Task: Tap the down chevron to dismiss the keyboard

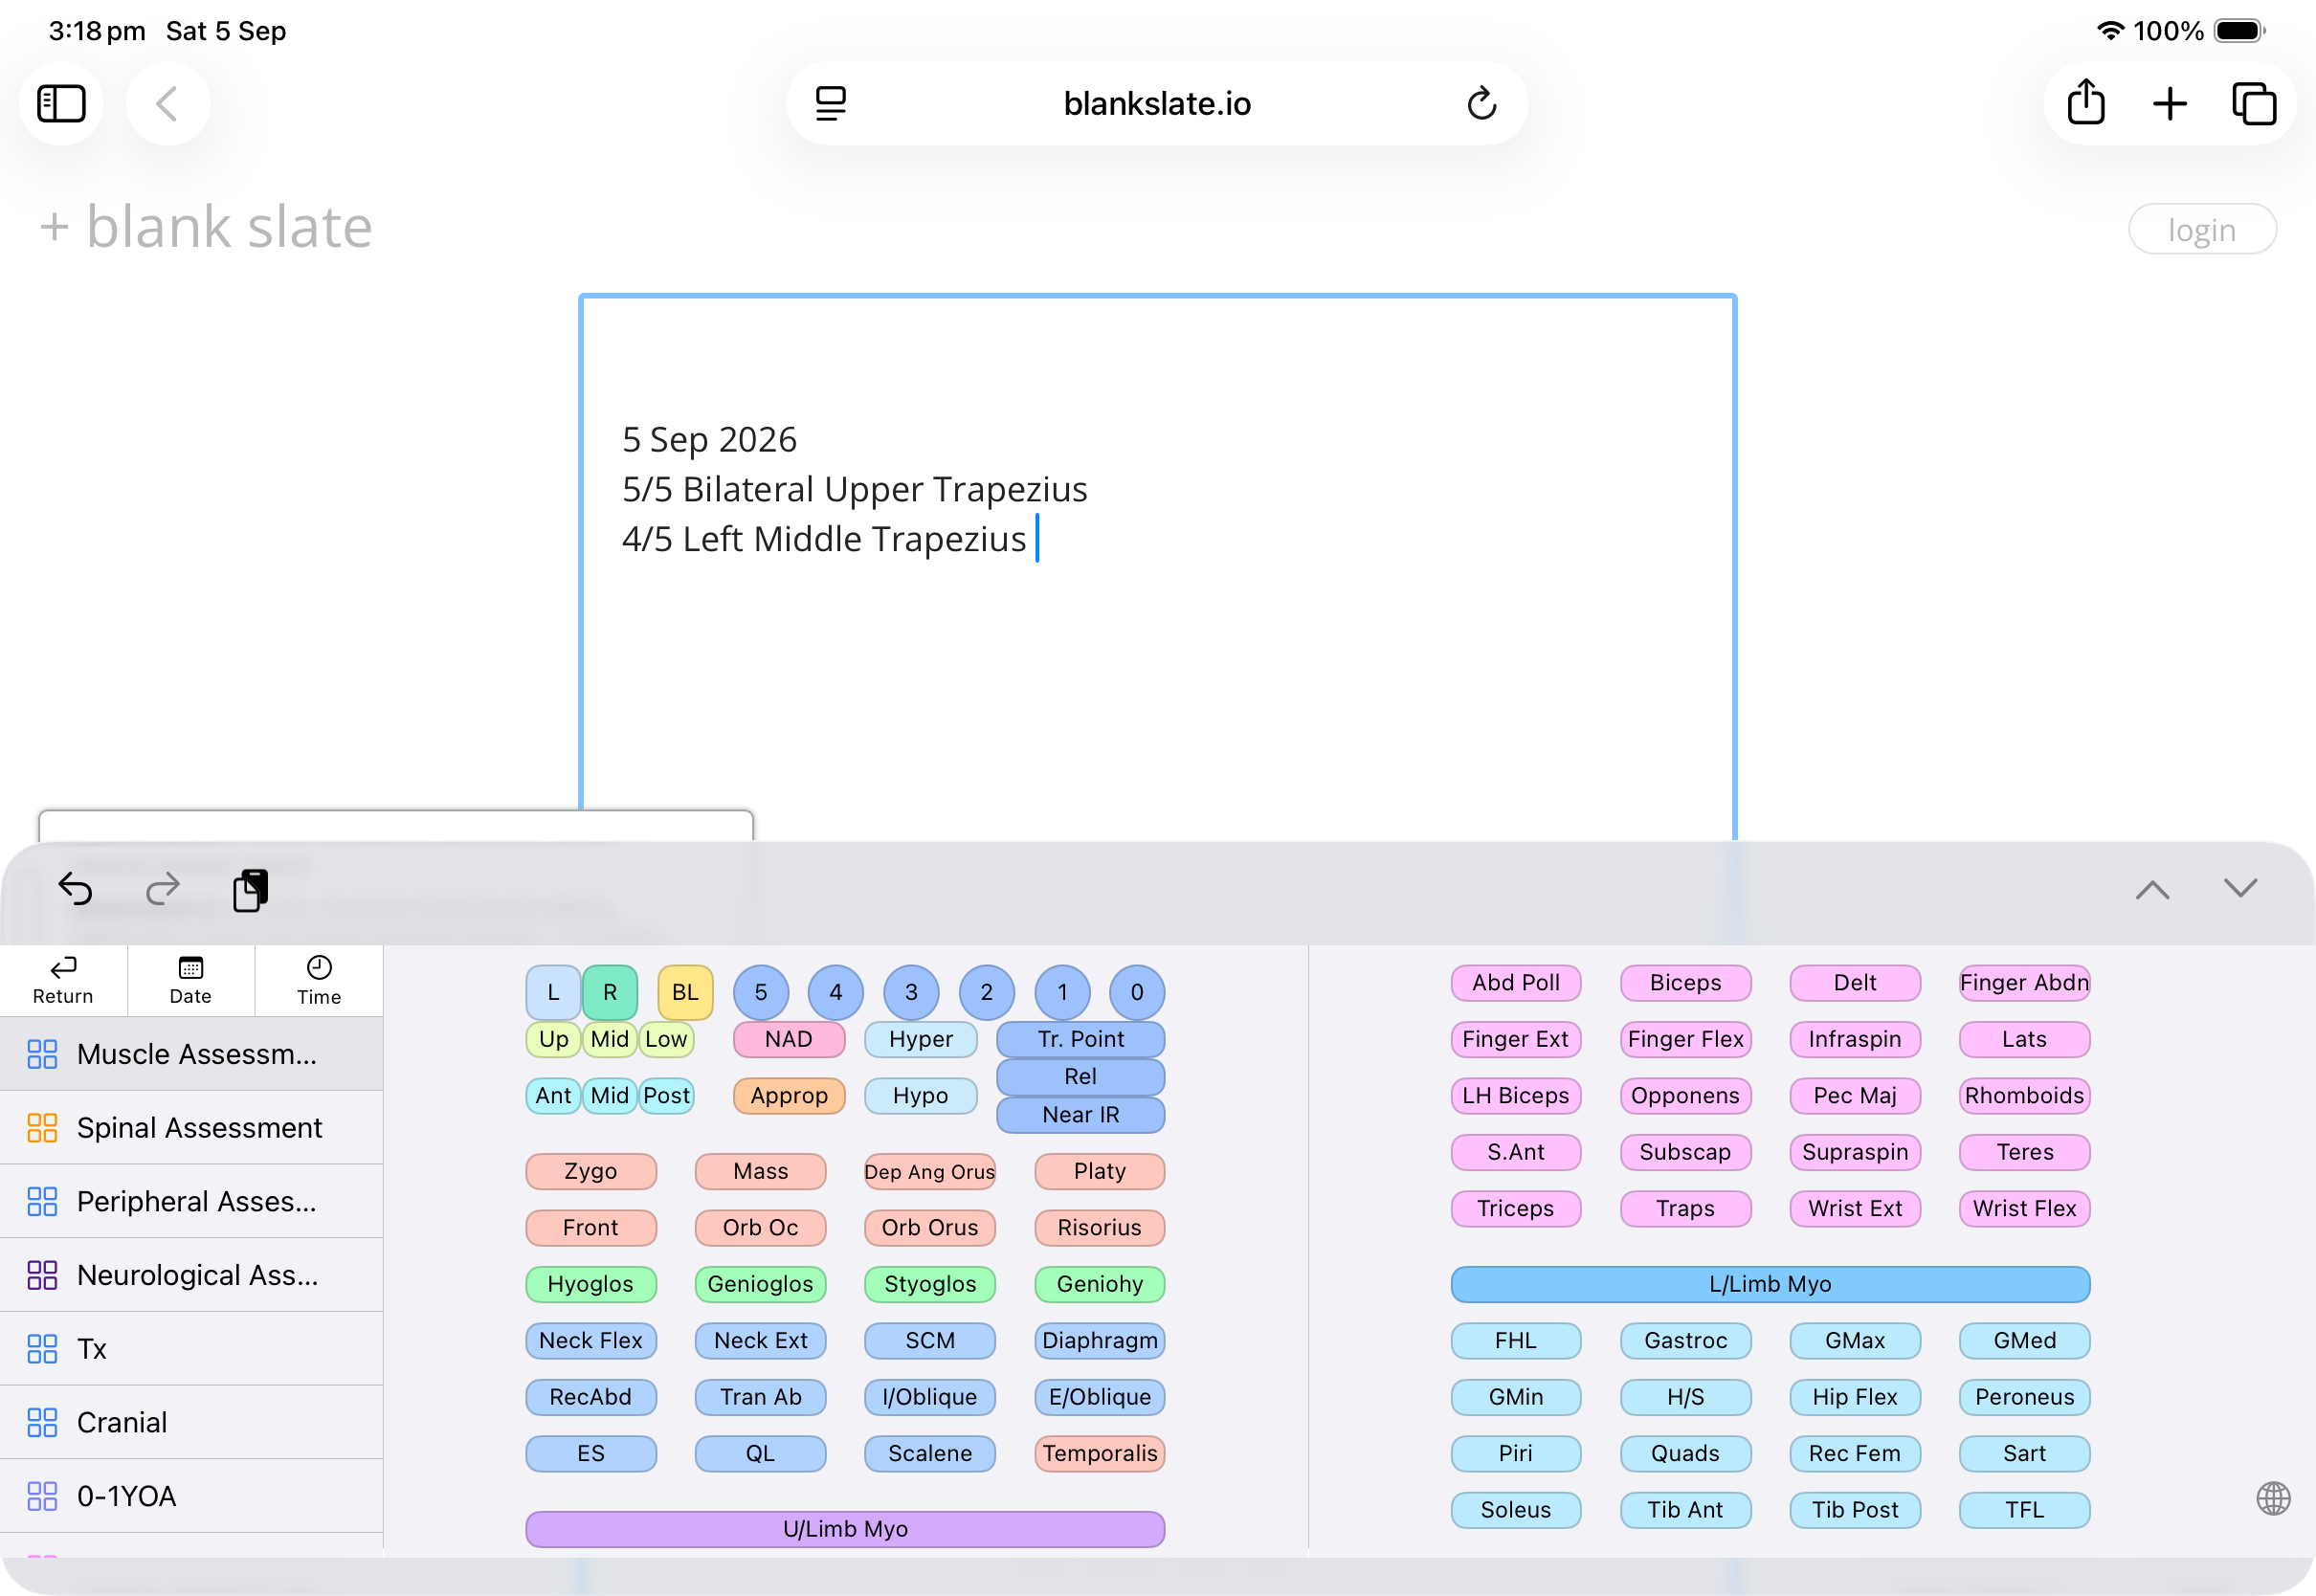Action: 2240,888
